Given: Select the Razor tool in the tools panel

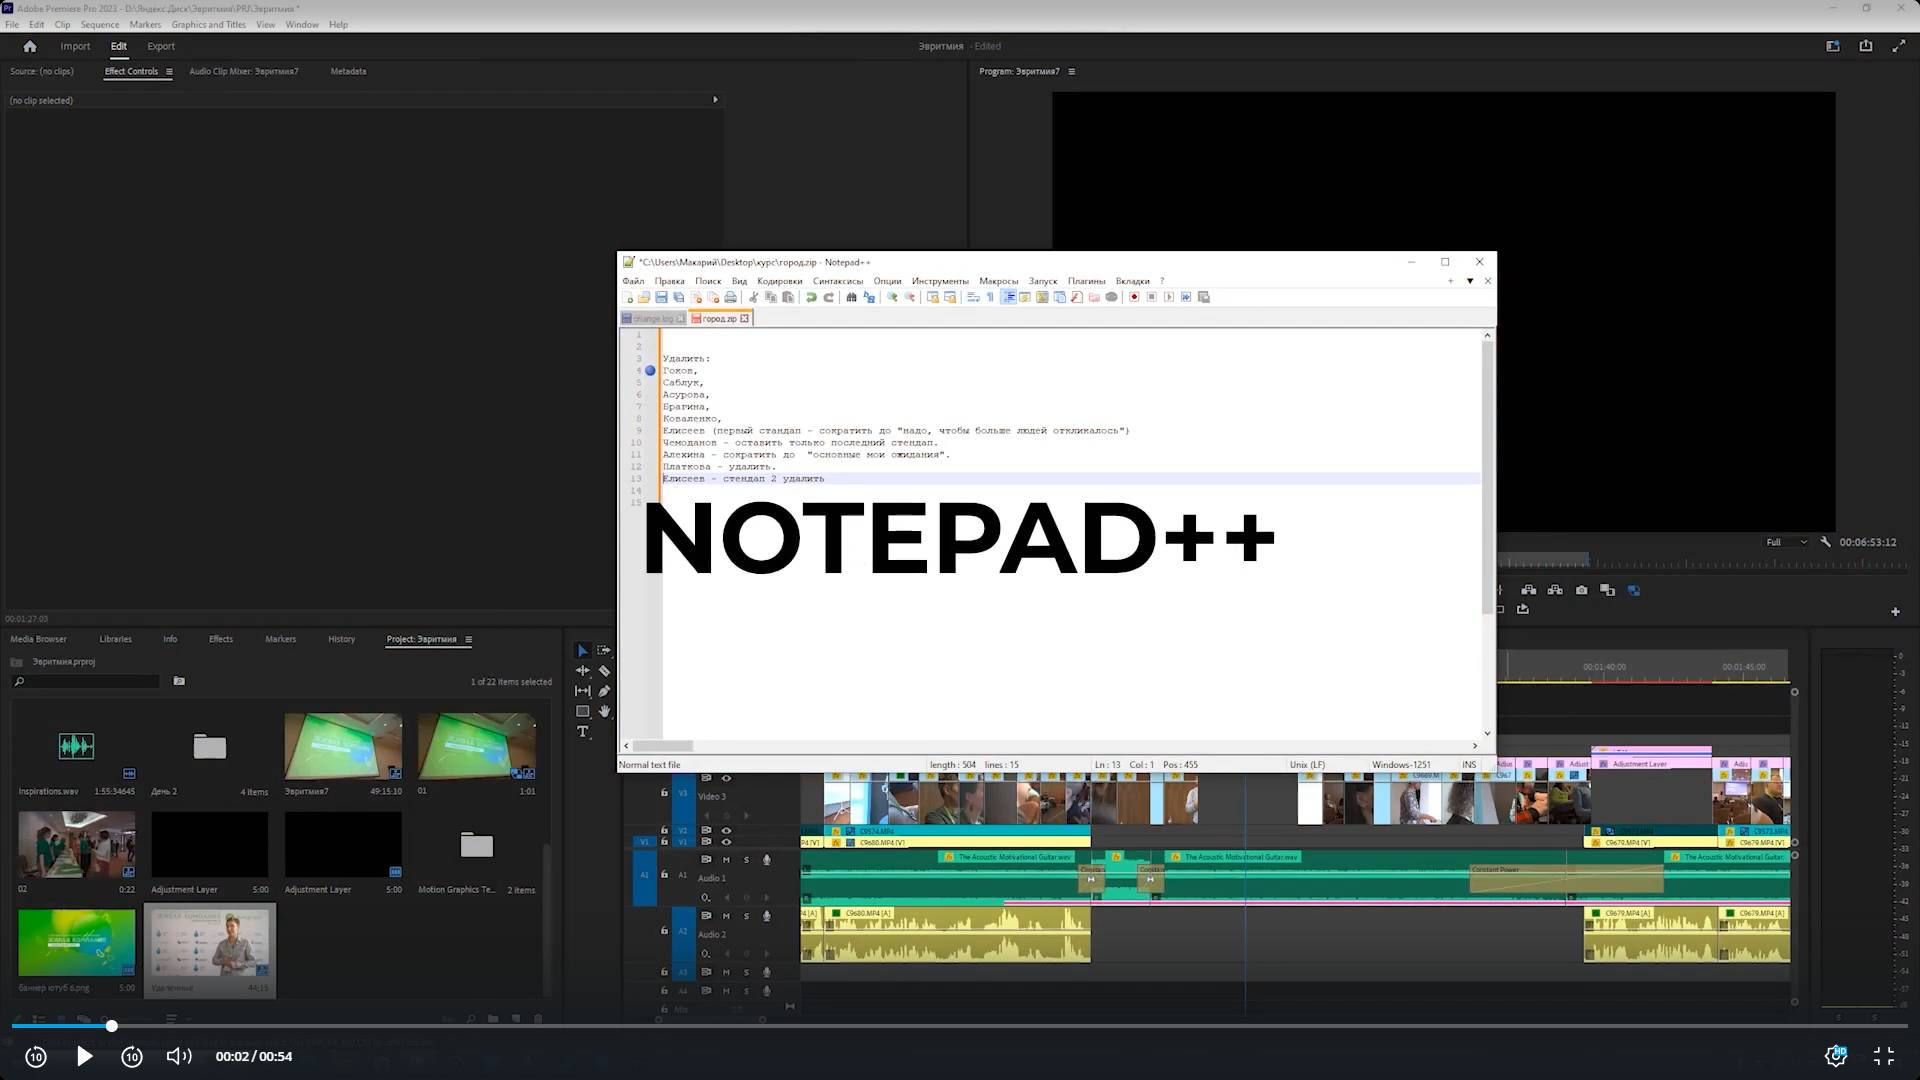Looking at the screenshot, I should point(604,671).
